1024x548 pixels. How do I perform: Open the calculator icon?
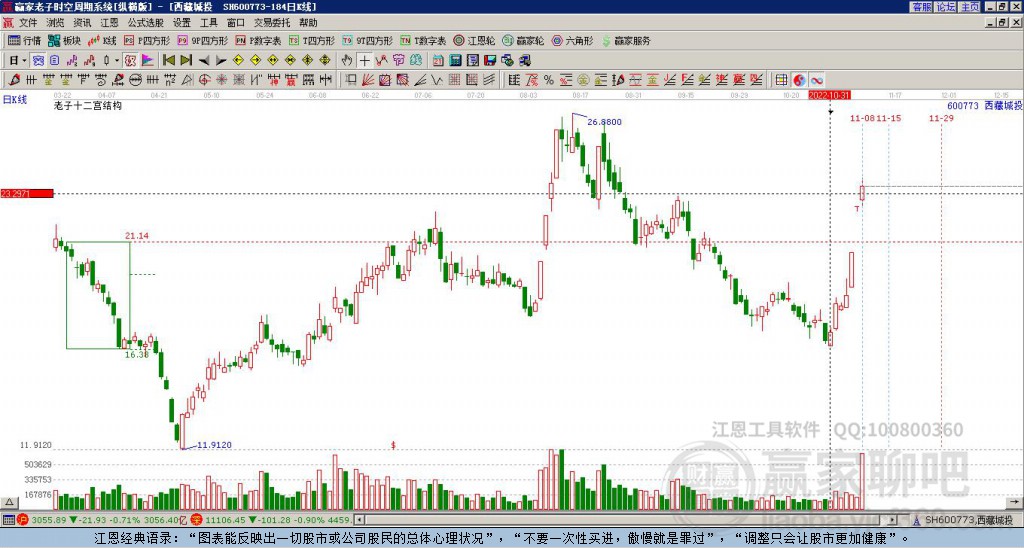point(455,61)
